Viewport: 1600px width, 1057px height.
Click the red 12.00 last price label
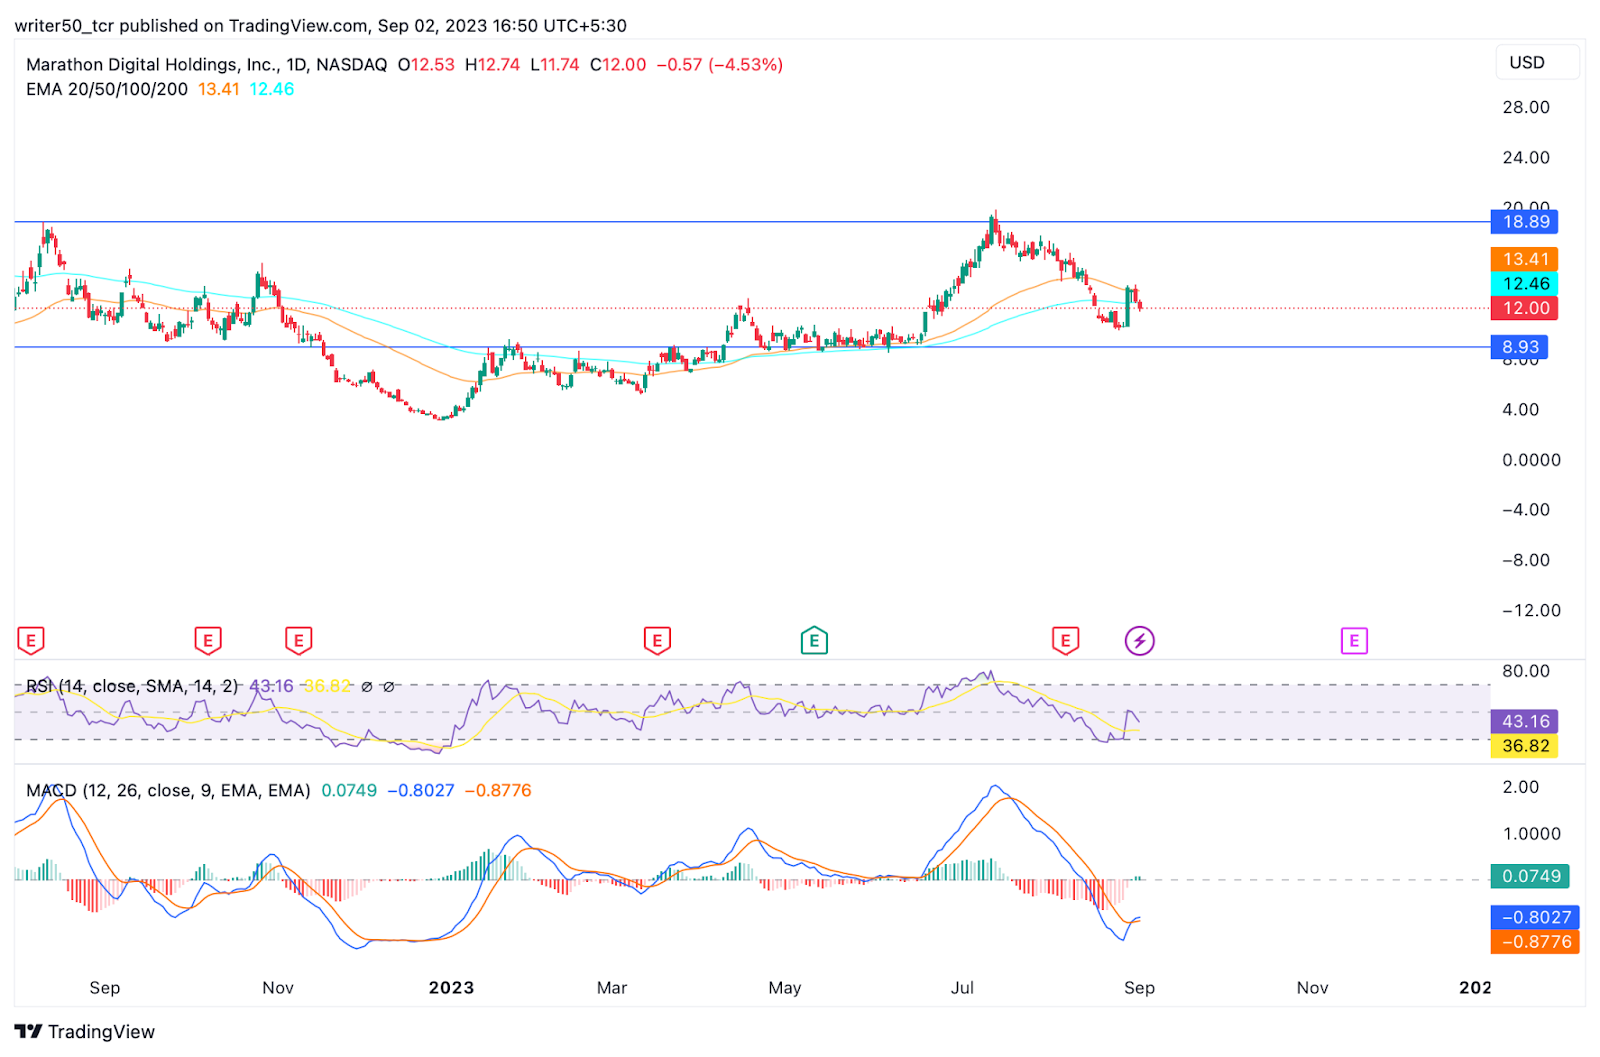tap(1524, 308)
